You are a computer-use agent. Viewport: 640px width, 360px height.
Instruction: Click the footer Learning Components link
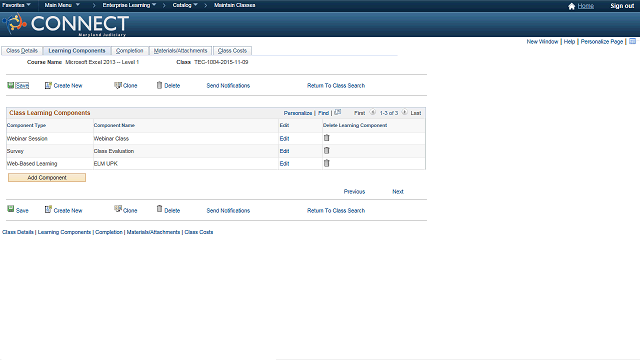[64, 232]
